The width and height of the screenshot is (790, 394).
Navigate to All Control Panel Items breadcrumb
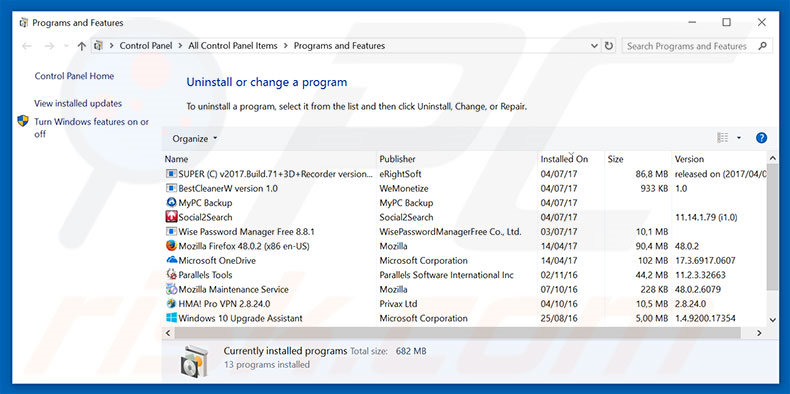(233, 46)
